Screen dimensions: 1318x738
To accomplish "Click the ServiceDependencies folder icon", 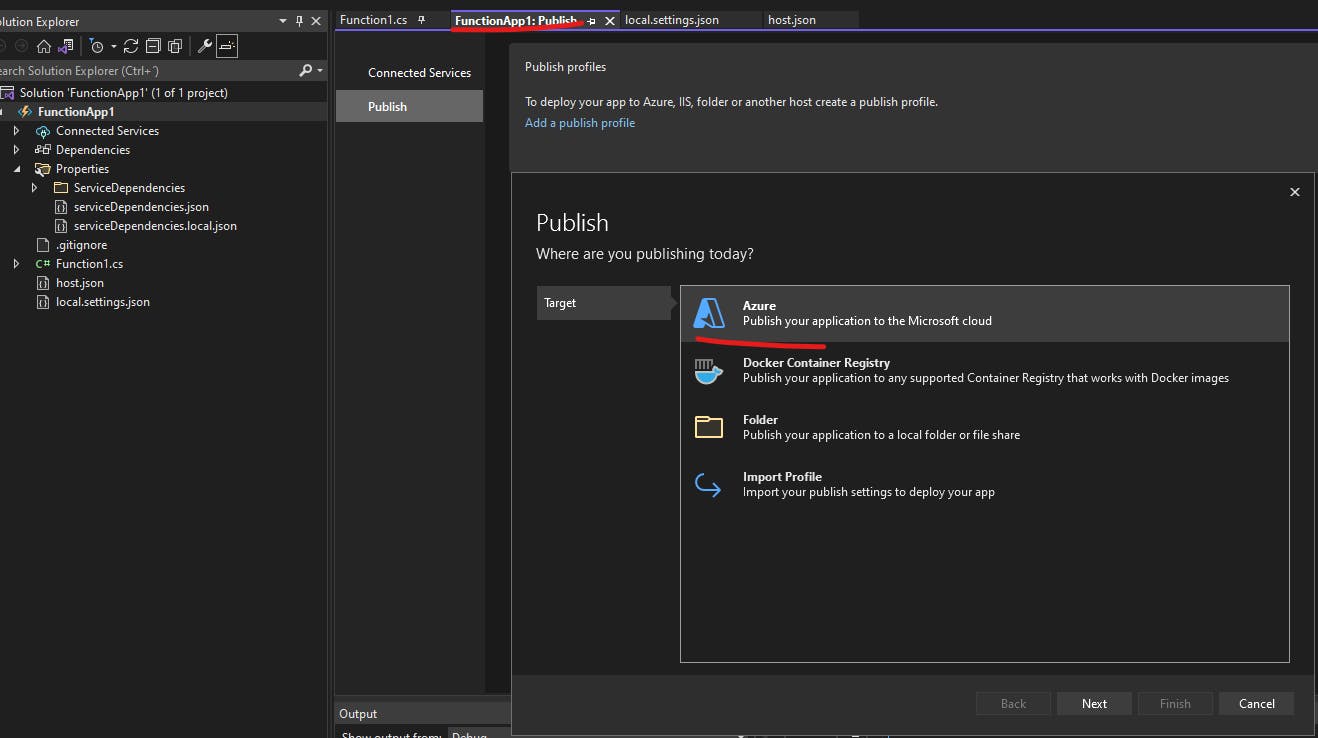I will (61, 188).
